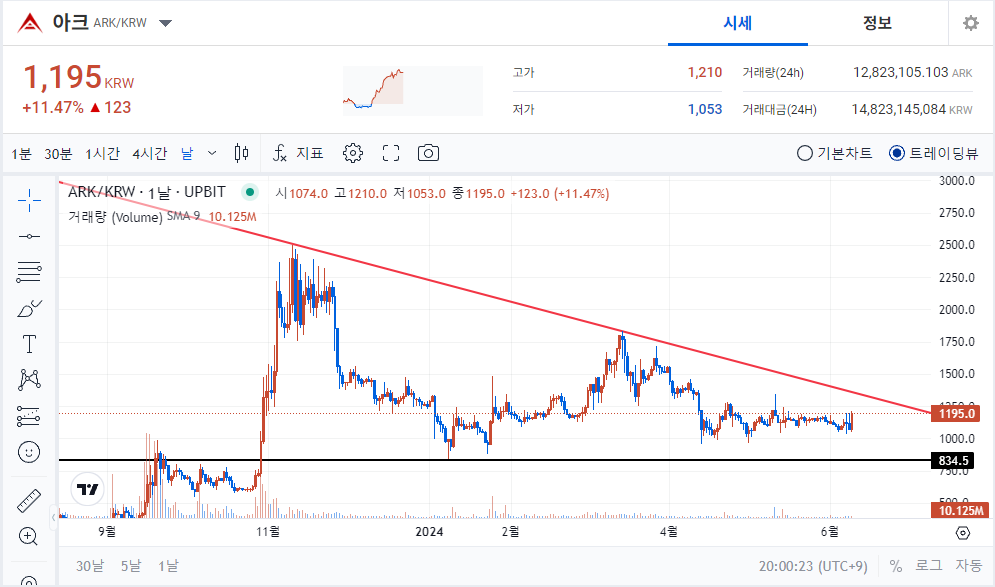The width and height of the screenshot is (995, 587).
Task: Activate the zoom in tool
Action: pyautogui.click(x=29, y=536)
